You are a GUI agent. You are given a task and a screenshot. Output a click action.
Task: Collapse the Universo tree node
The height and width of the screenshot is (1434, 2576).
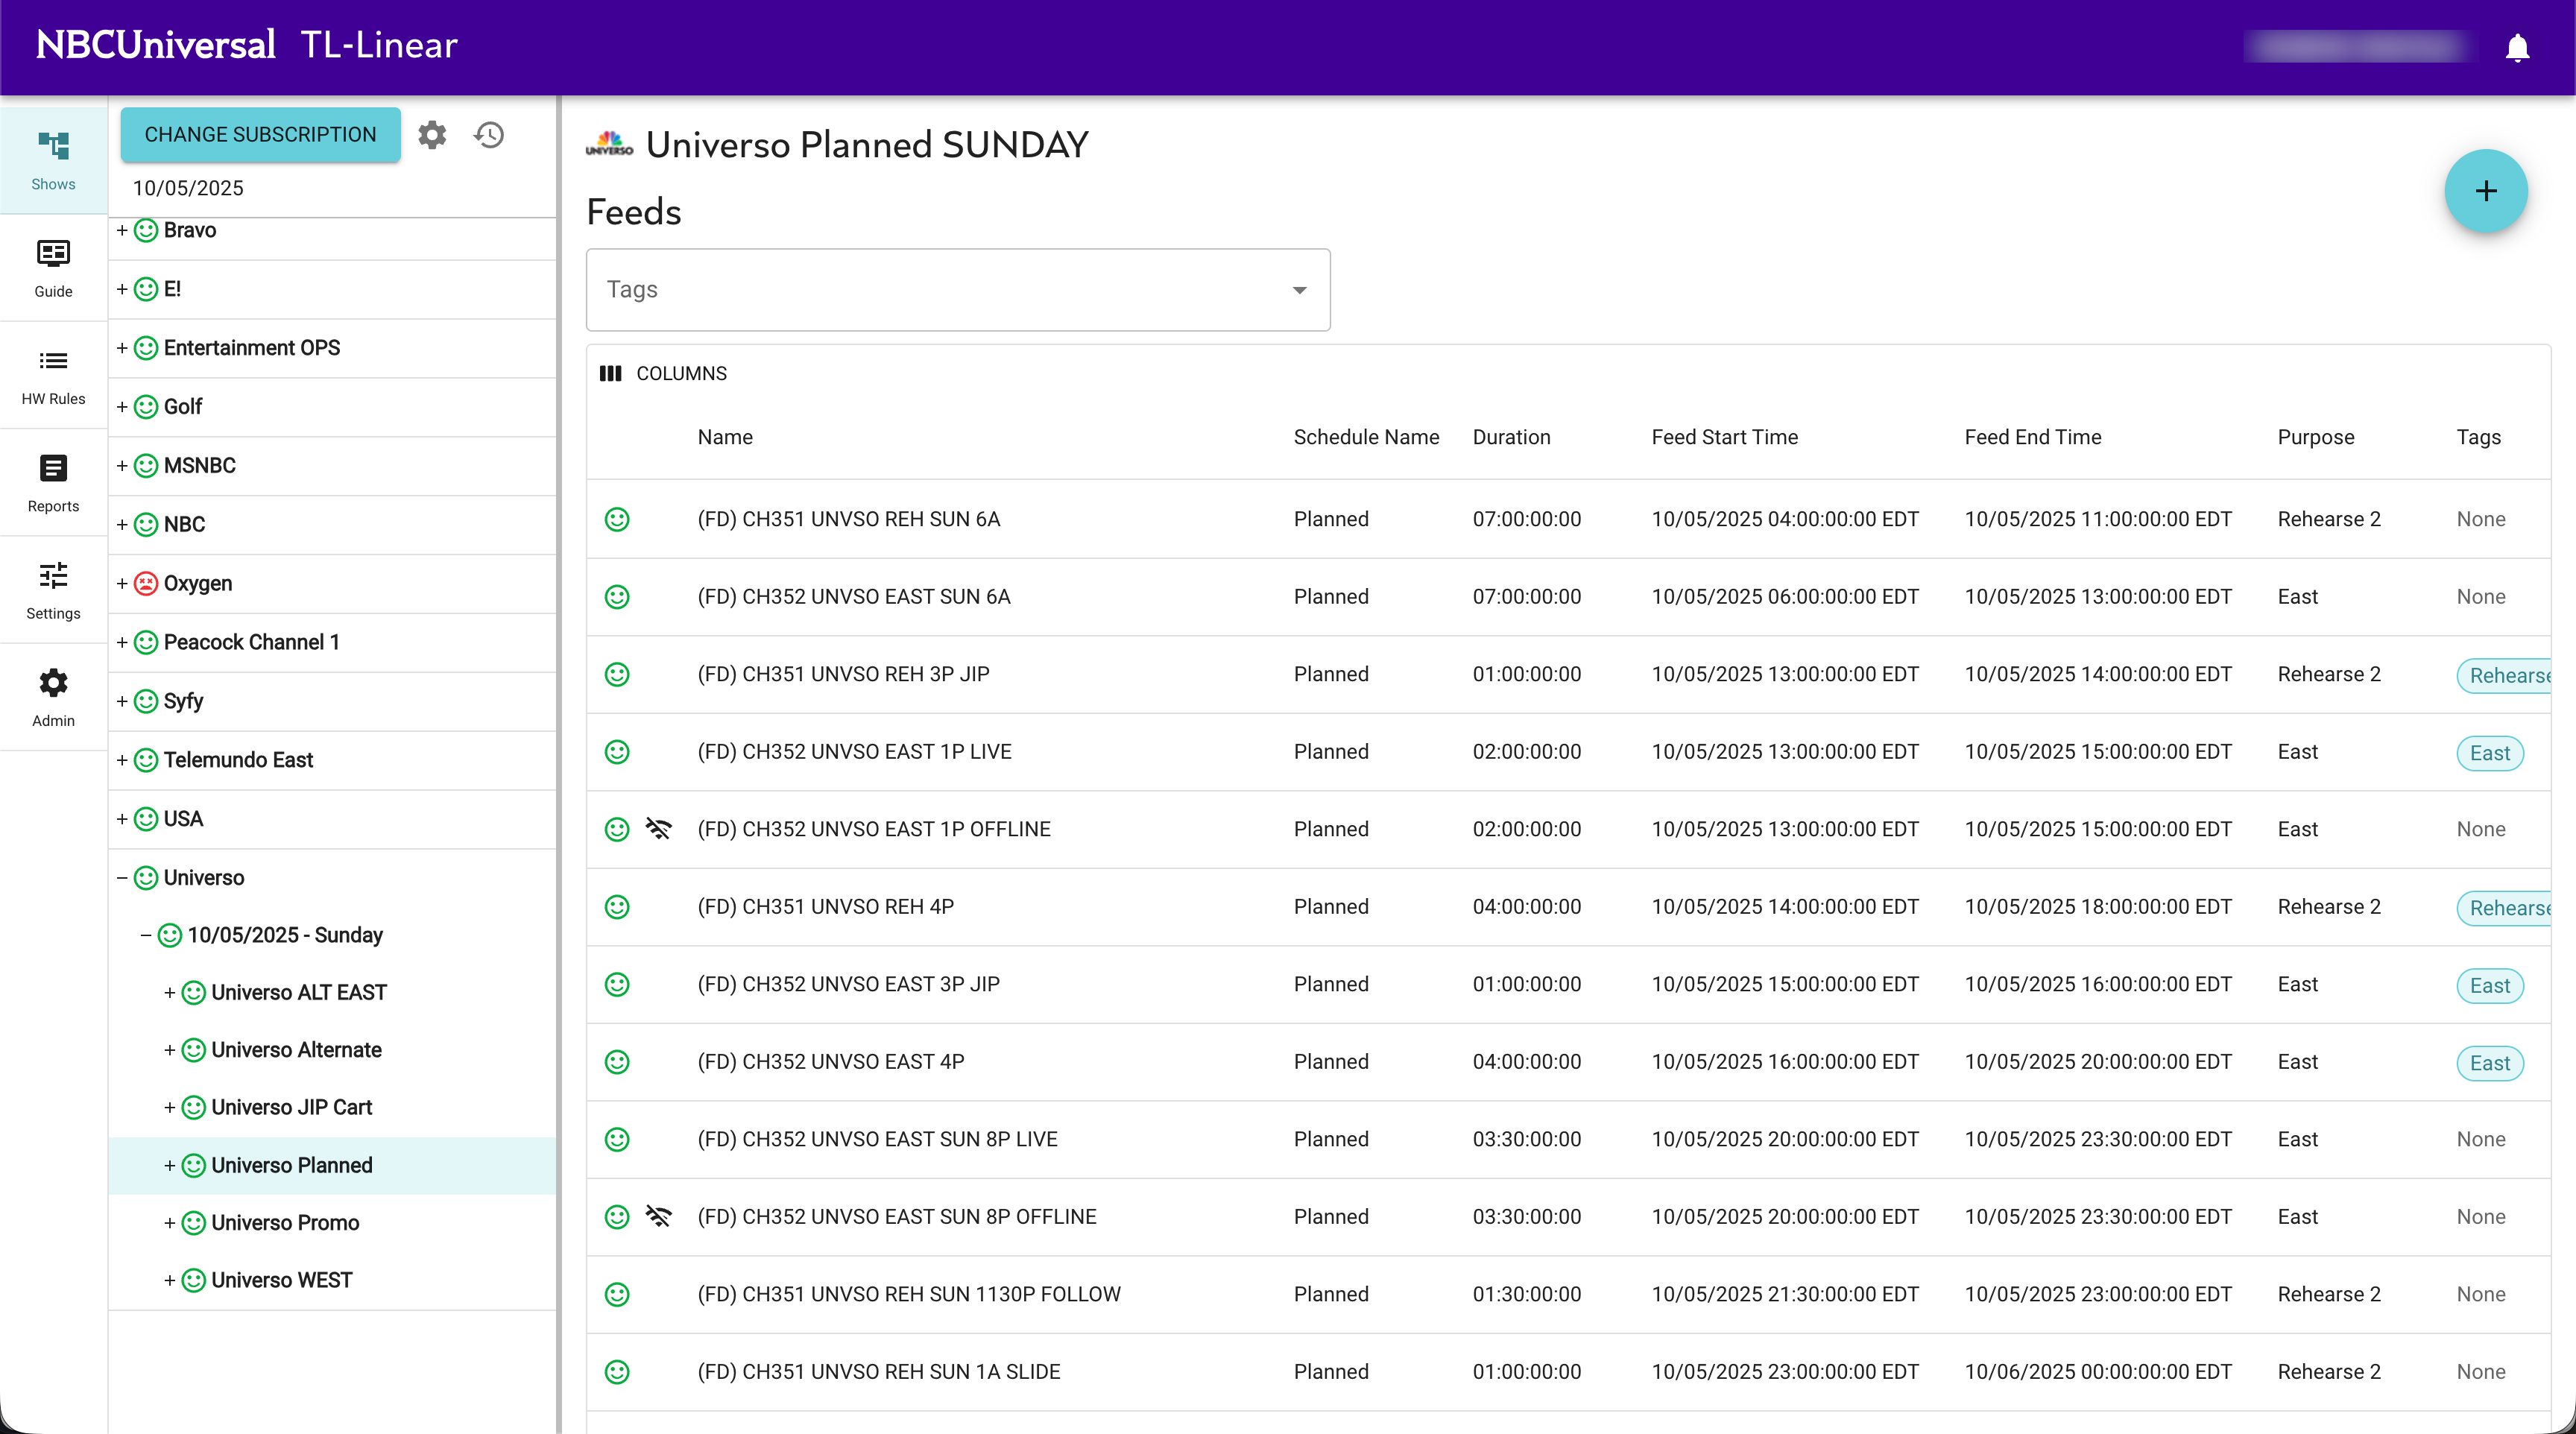(122, 878)
